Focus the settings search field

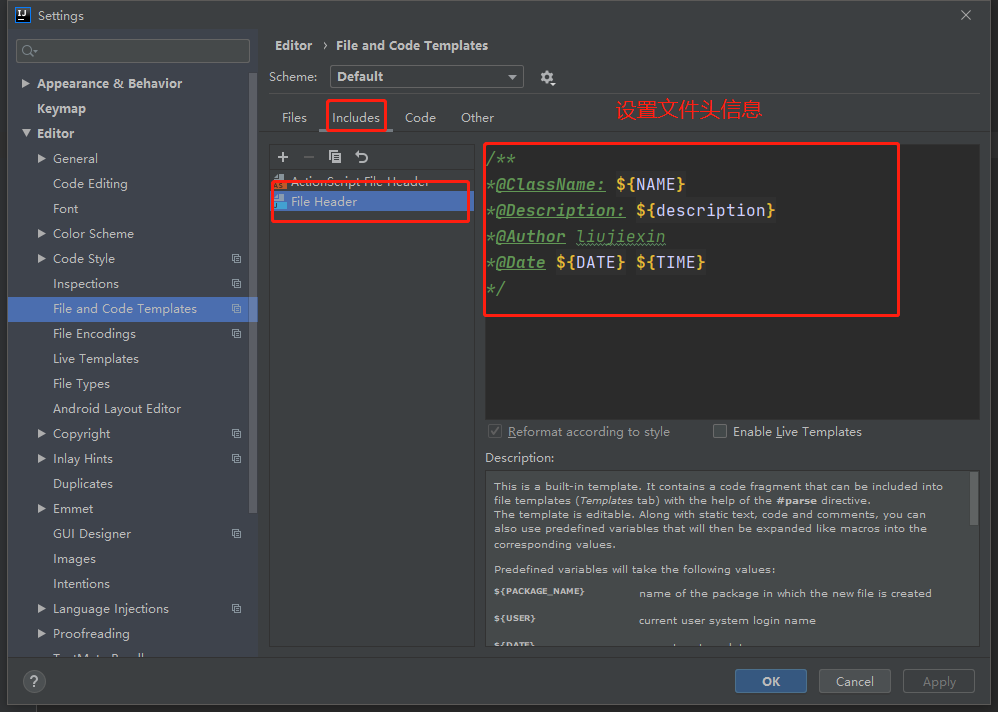point(133,51)
